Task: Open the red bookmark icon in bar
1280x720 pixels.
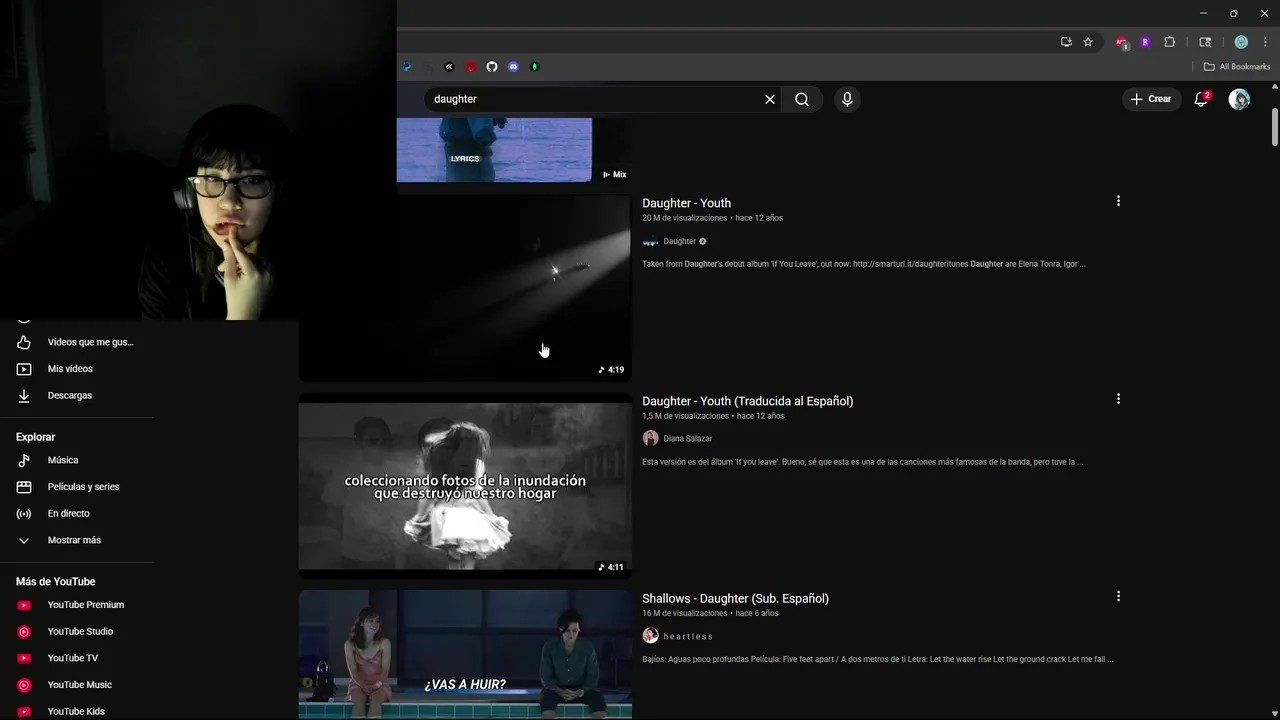Action: click(x=471, y=67)
